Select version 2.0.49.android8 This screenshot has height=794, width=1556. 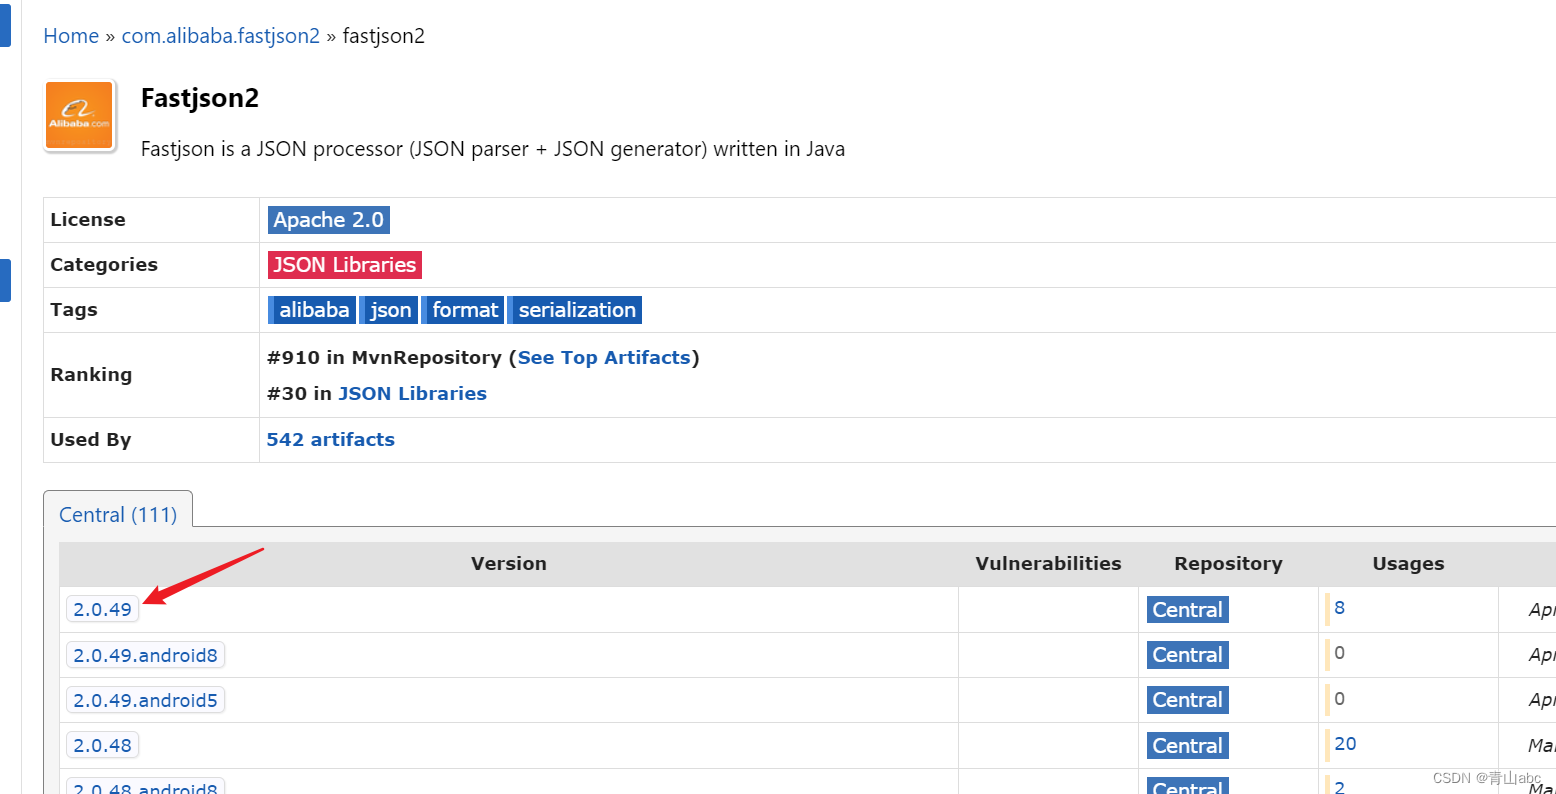tap(145, 654)
